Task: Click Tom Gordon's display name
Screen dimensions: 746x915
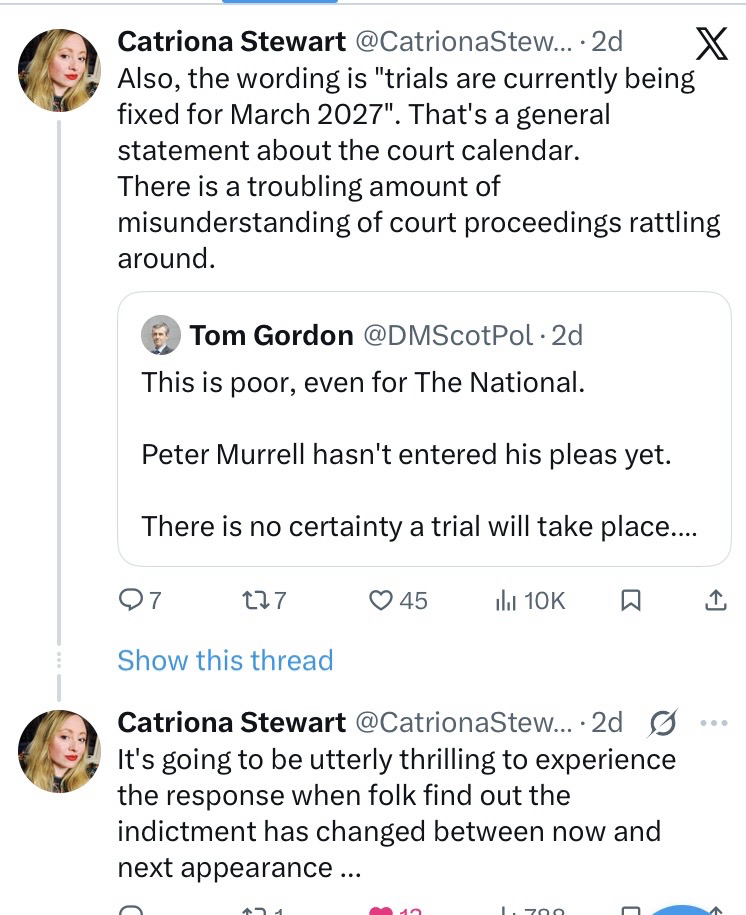Action: point(271,335)
